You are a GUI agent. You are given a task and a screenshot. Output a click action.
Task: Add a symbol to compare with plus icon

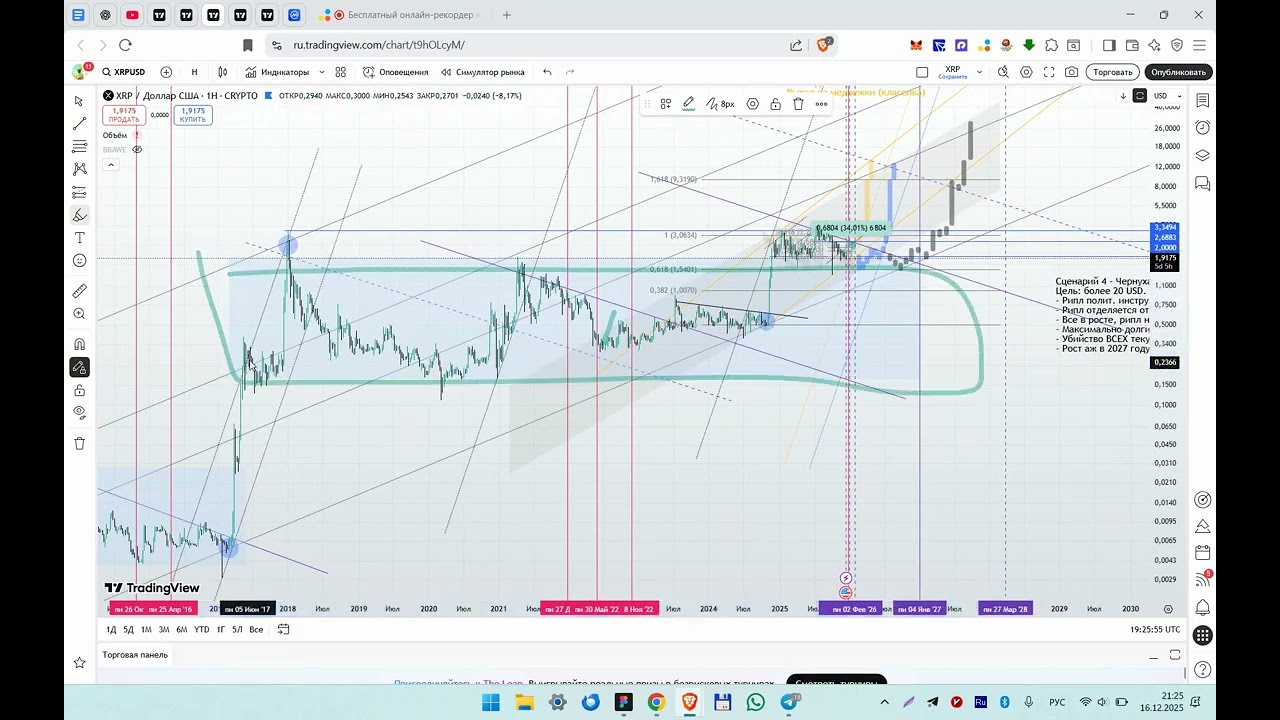(x=166, y=72)
